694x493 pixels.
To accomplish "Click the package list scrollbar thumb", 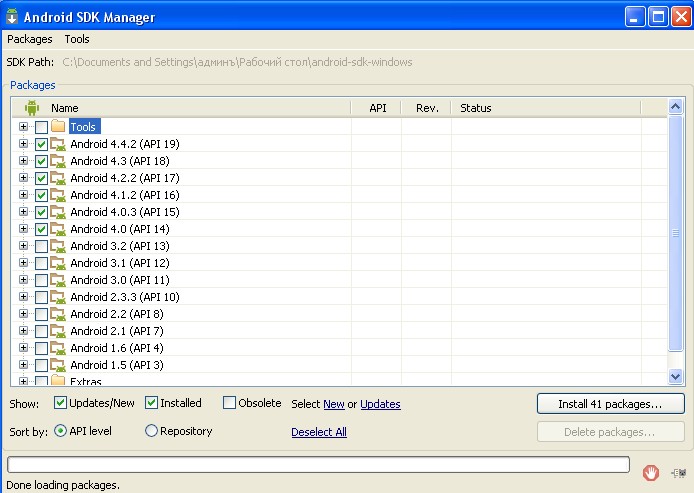I will tap(675, 233).
